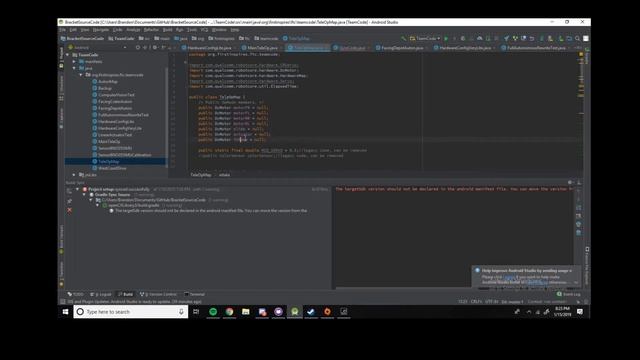Click the UTF-8 encoding indicator
Viewport: 640px width, 360px height.
coord(491,302)
